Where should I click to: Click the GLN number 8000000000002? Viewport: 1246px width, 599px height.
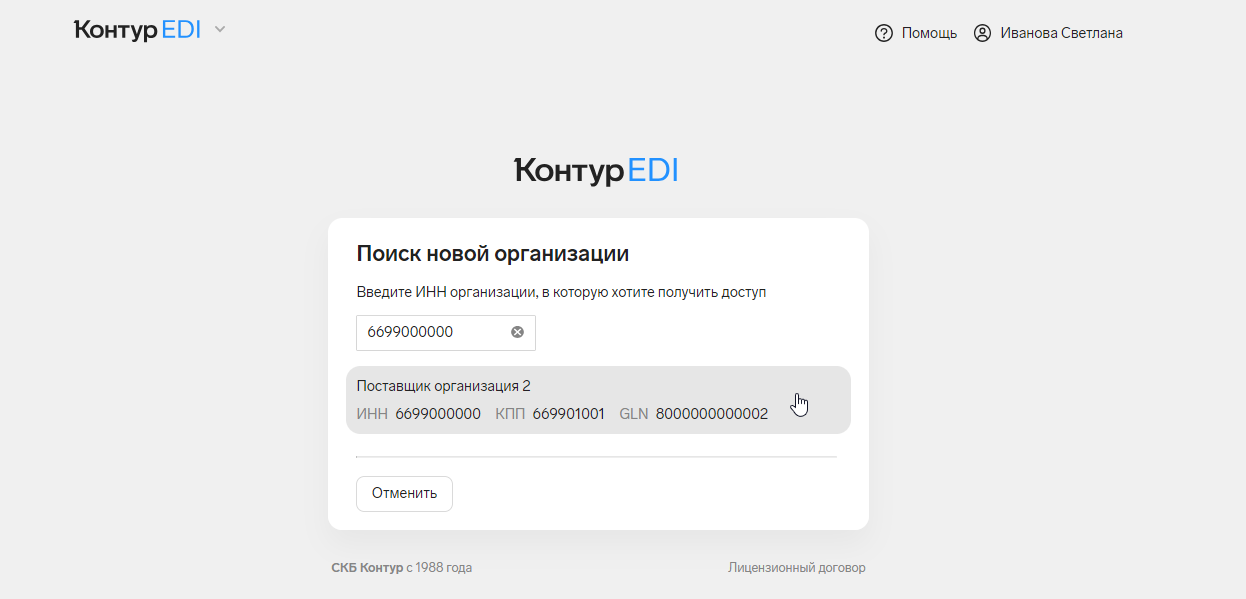tap(712, 414)
